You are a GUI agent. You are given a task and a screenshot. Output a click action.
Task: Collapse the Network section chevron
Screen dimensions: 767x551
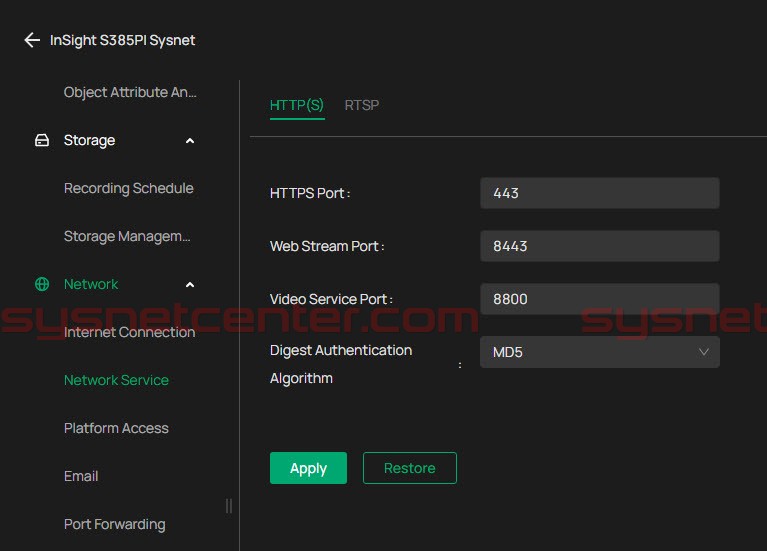(190, 285)
